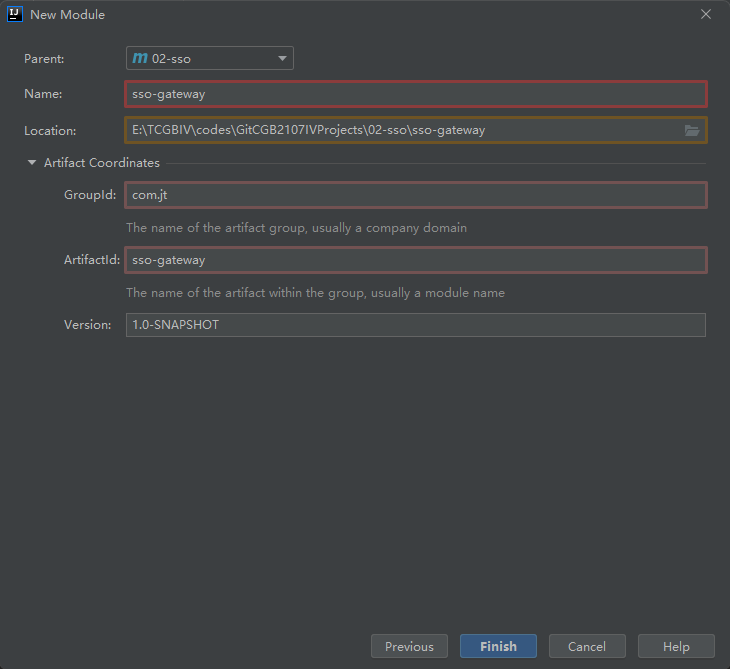Edit the GroupId field with com.jt

(x=416, y=195)
